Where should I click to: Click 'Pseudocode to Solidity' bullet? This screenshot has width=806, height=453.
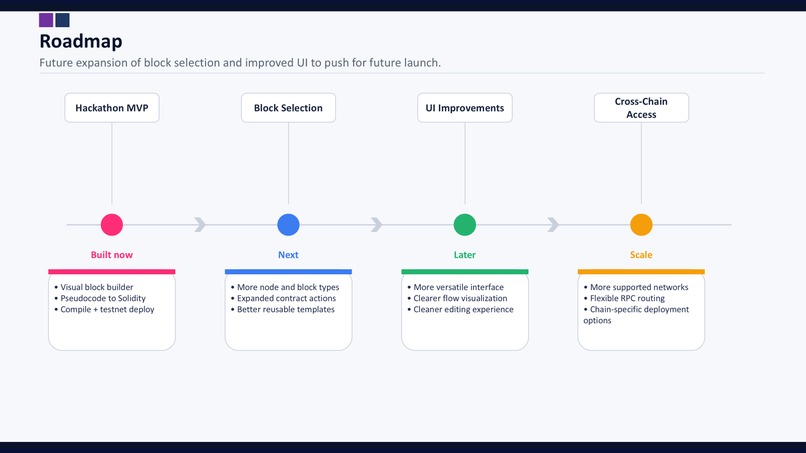click(x=100, y=298)
